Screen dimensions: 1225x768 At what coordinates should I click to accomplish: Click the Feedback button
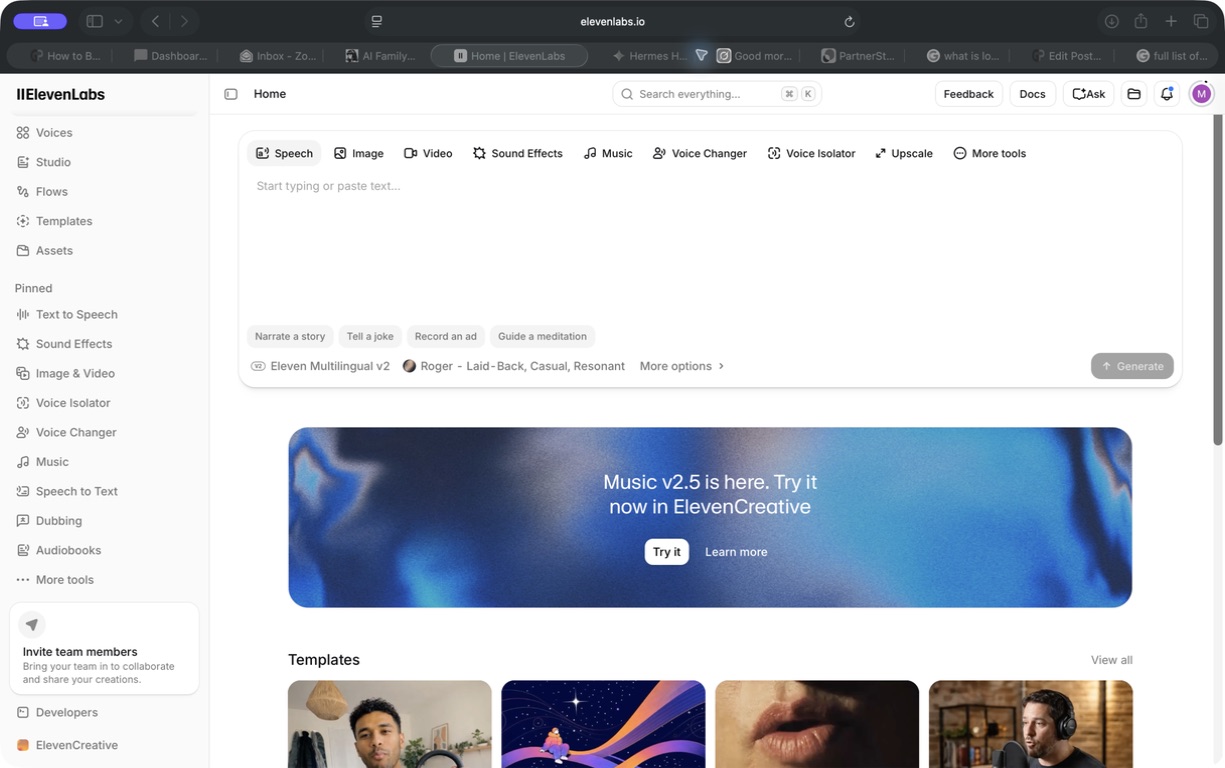pos(968,94)
